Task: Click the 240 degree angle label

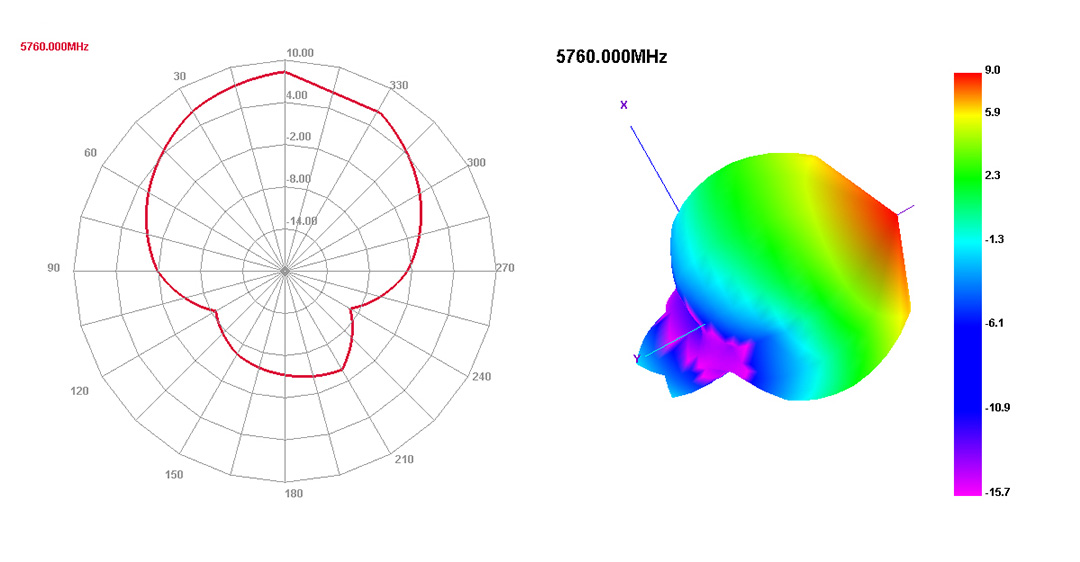Action: click(481, 377)
